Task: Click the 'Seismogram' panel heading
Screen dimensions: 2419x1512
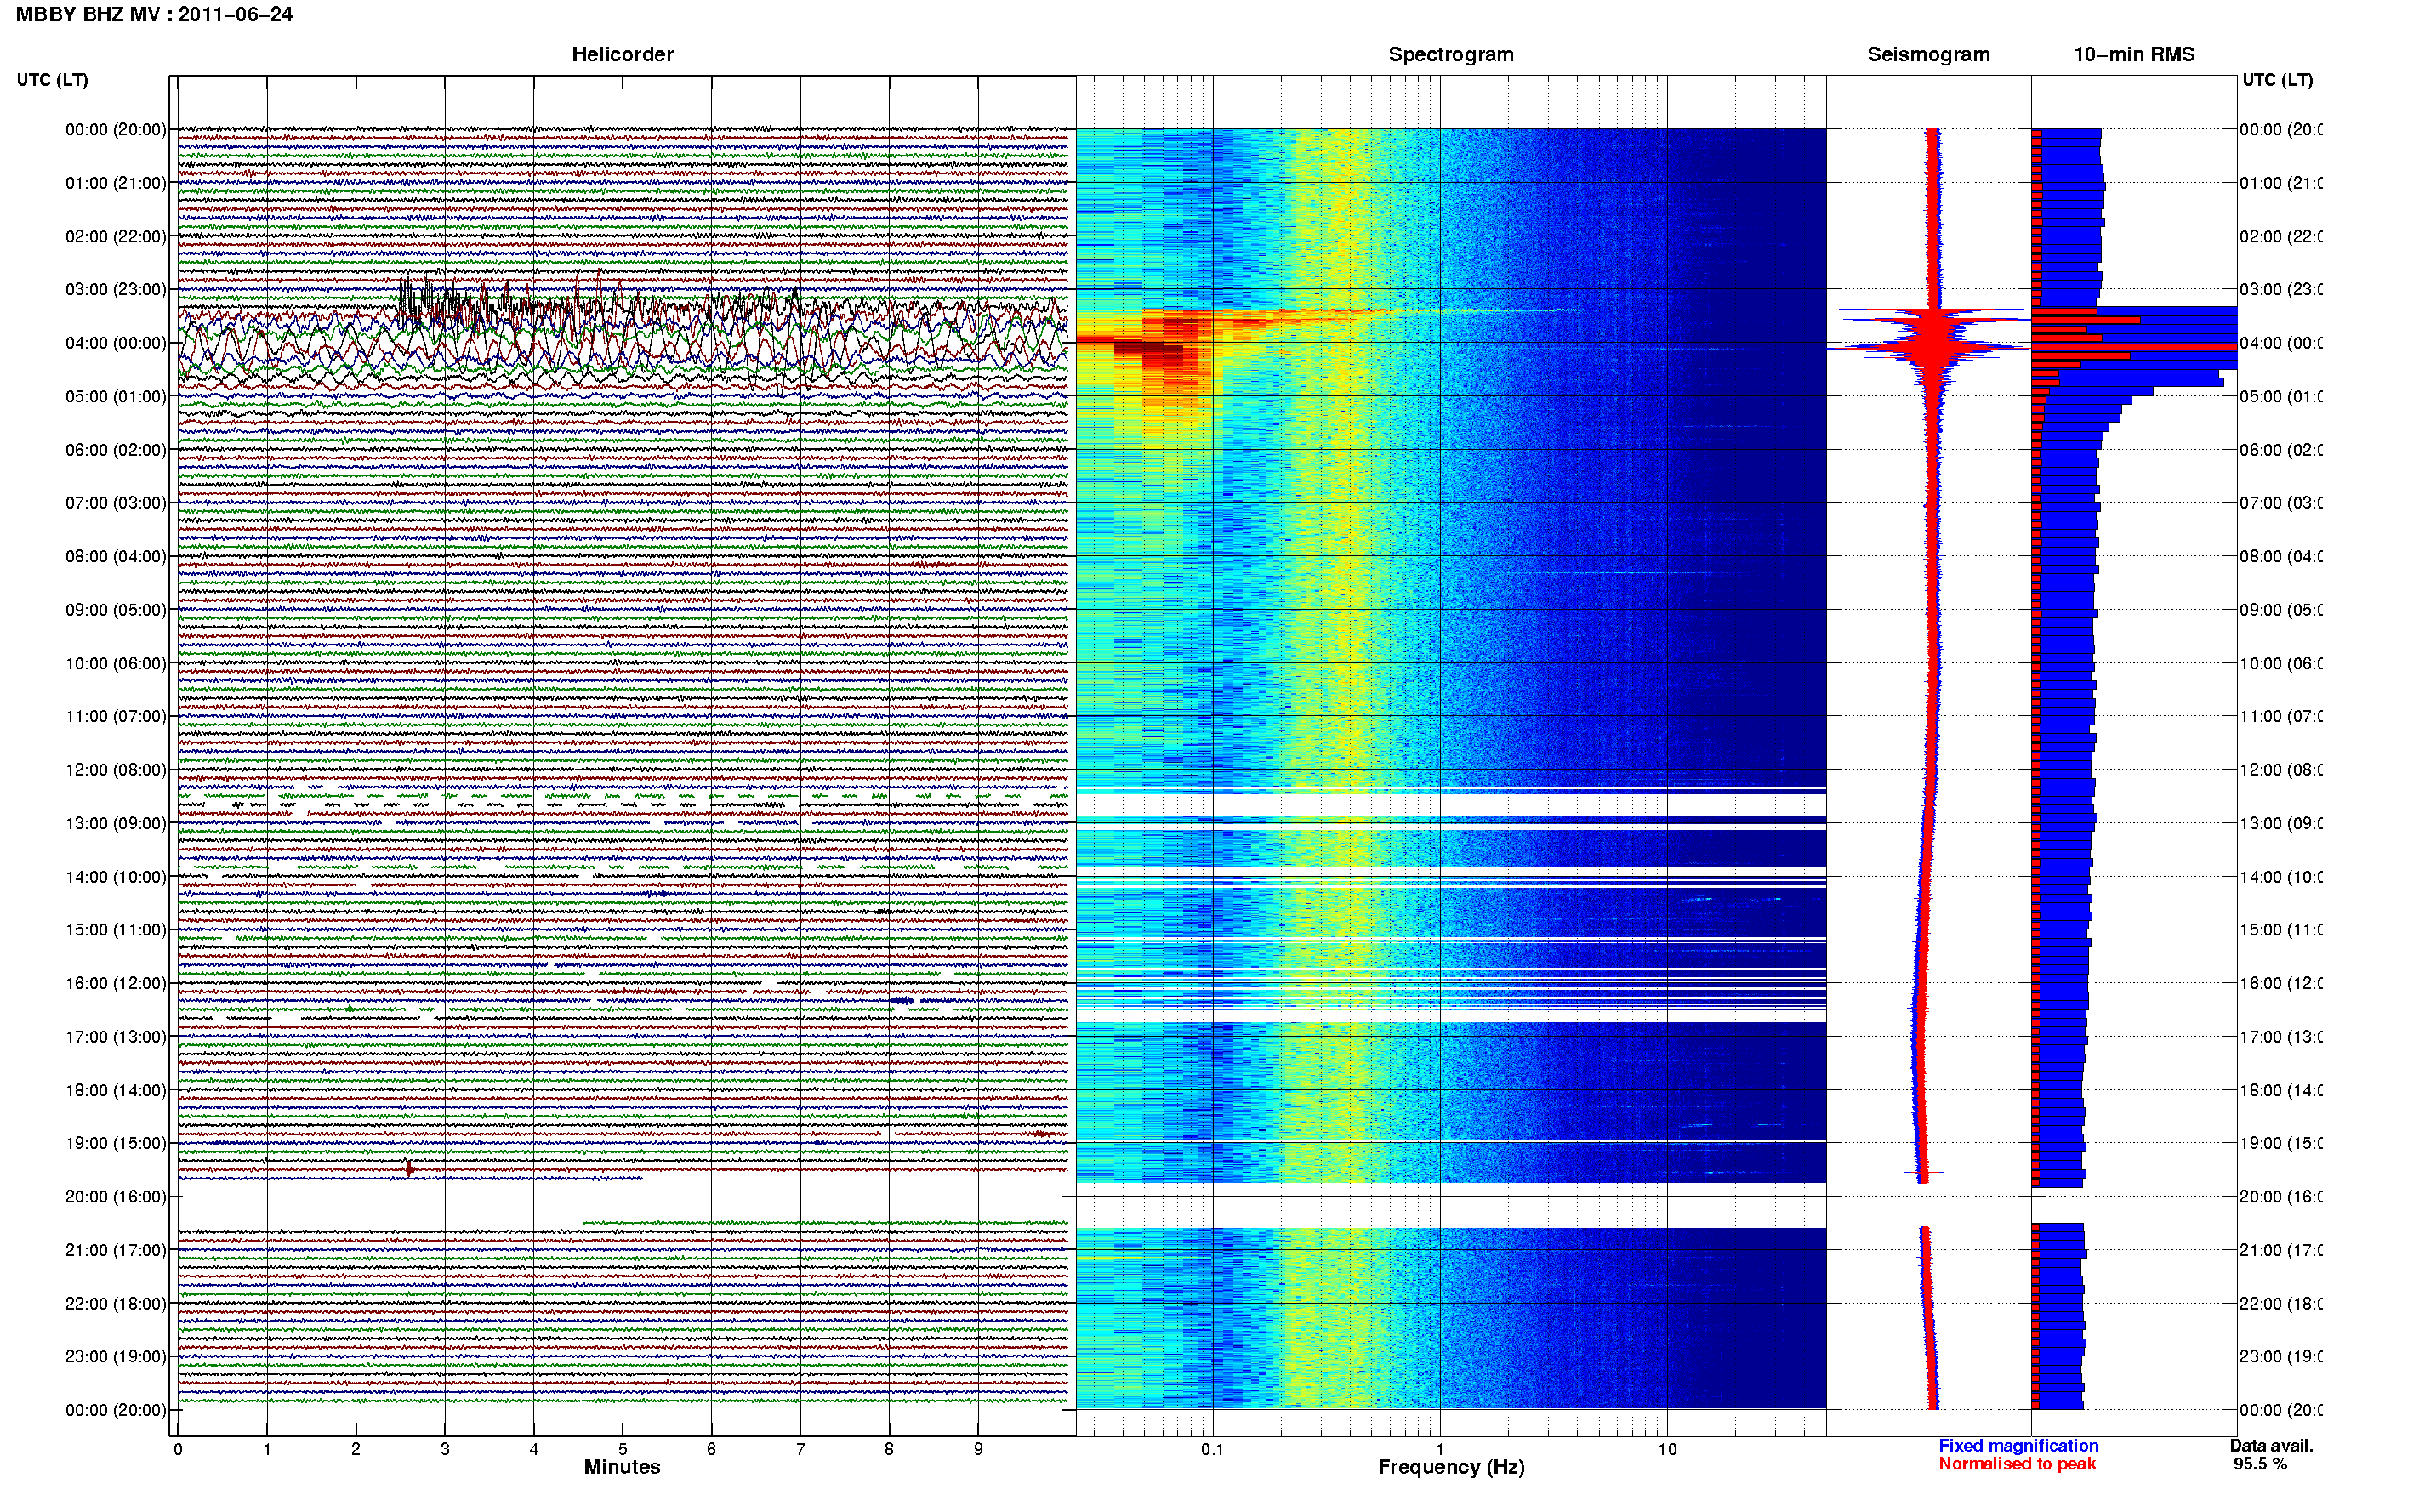Action: tap(1928, 54)
